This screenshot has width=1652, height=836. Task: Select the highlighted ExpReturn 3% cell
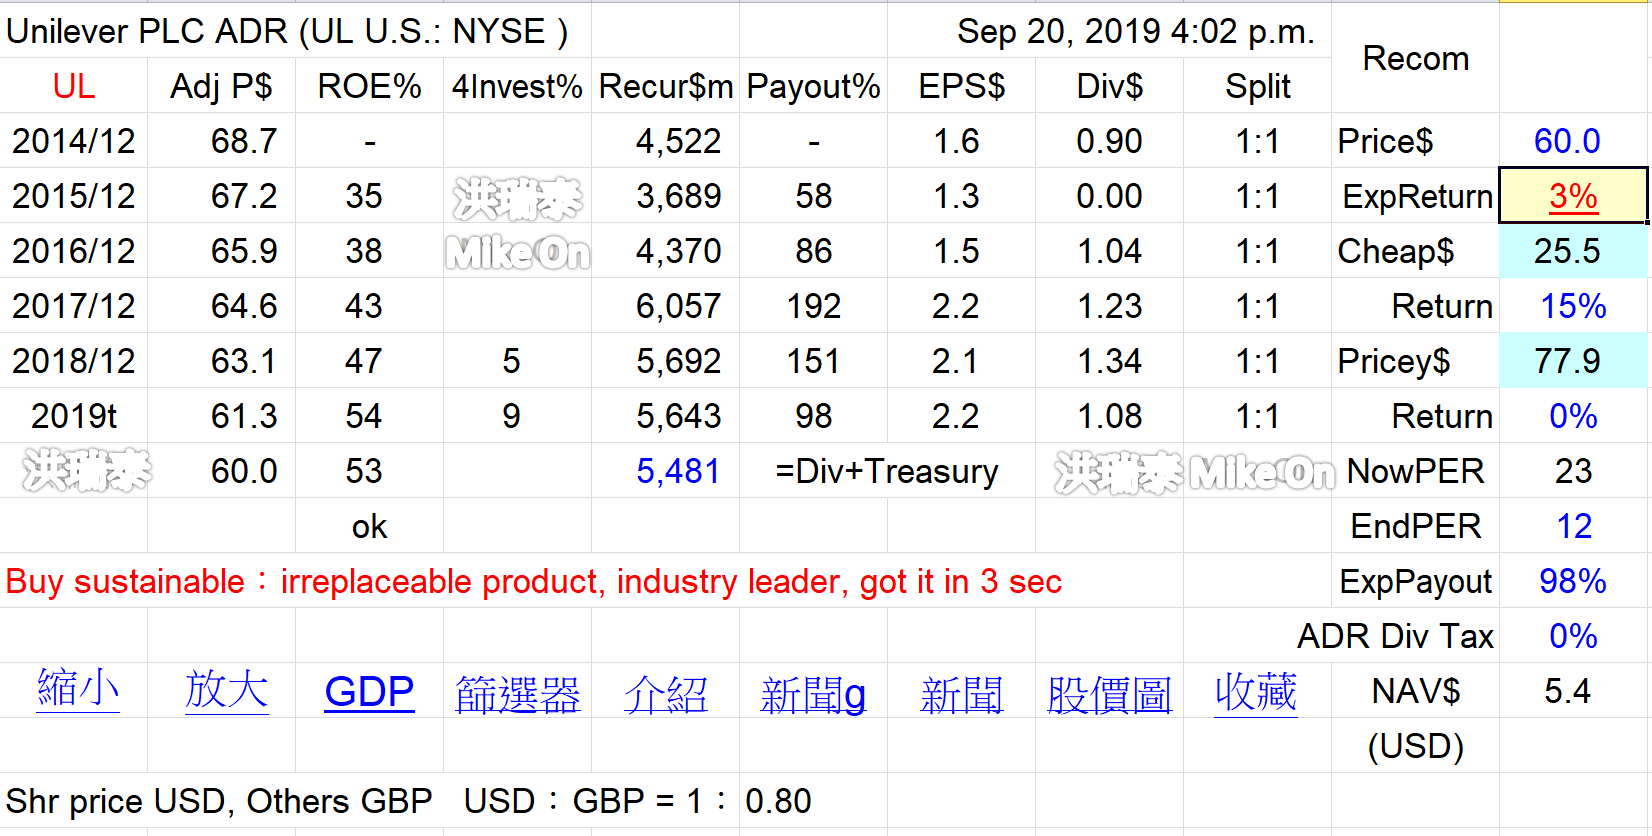pos(1573,196)
